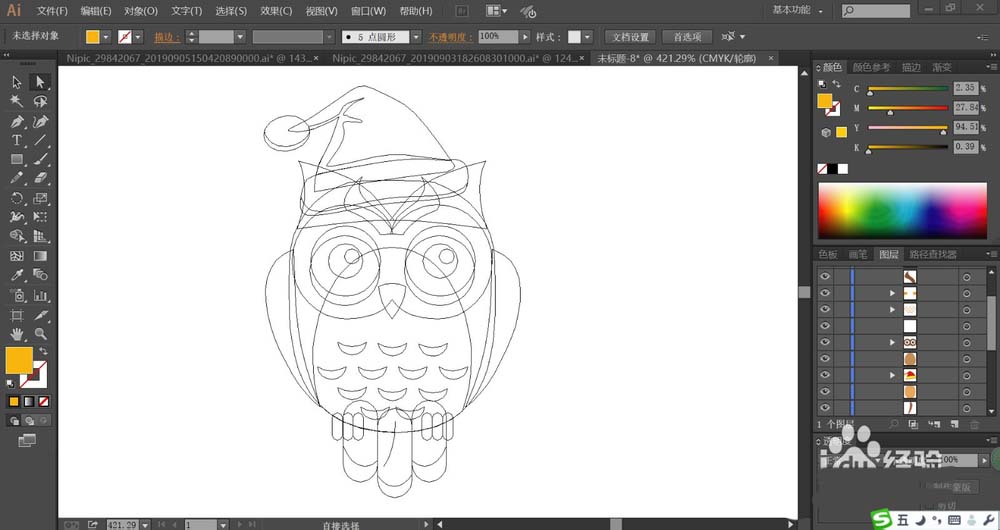Select the Direct Selection tool
Screen dimensions: 1000x530
40,82
